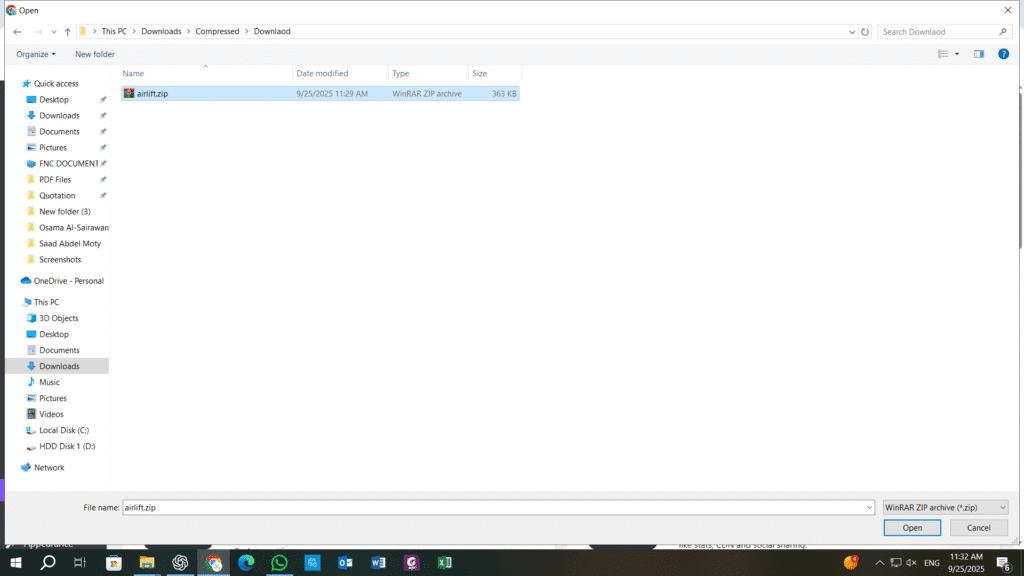This screenshot has height=576, width=1024.
Task: Open pinned Documents in Quick access
Action: coord(59,131)
